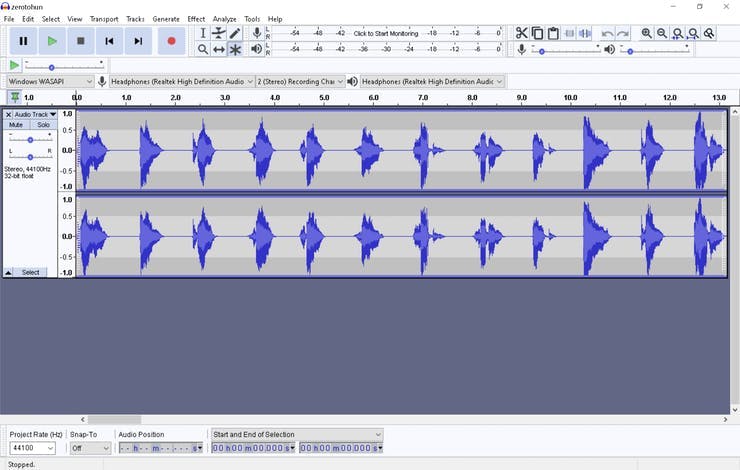740x470 pixels.
Task: Activate the Zoom magnifier tool
Action: point(202,49)
